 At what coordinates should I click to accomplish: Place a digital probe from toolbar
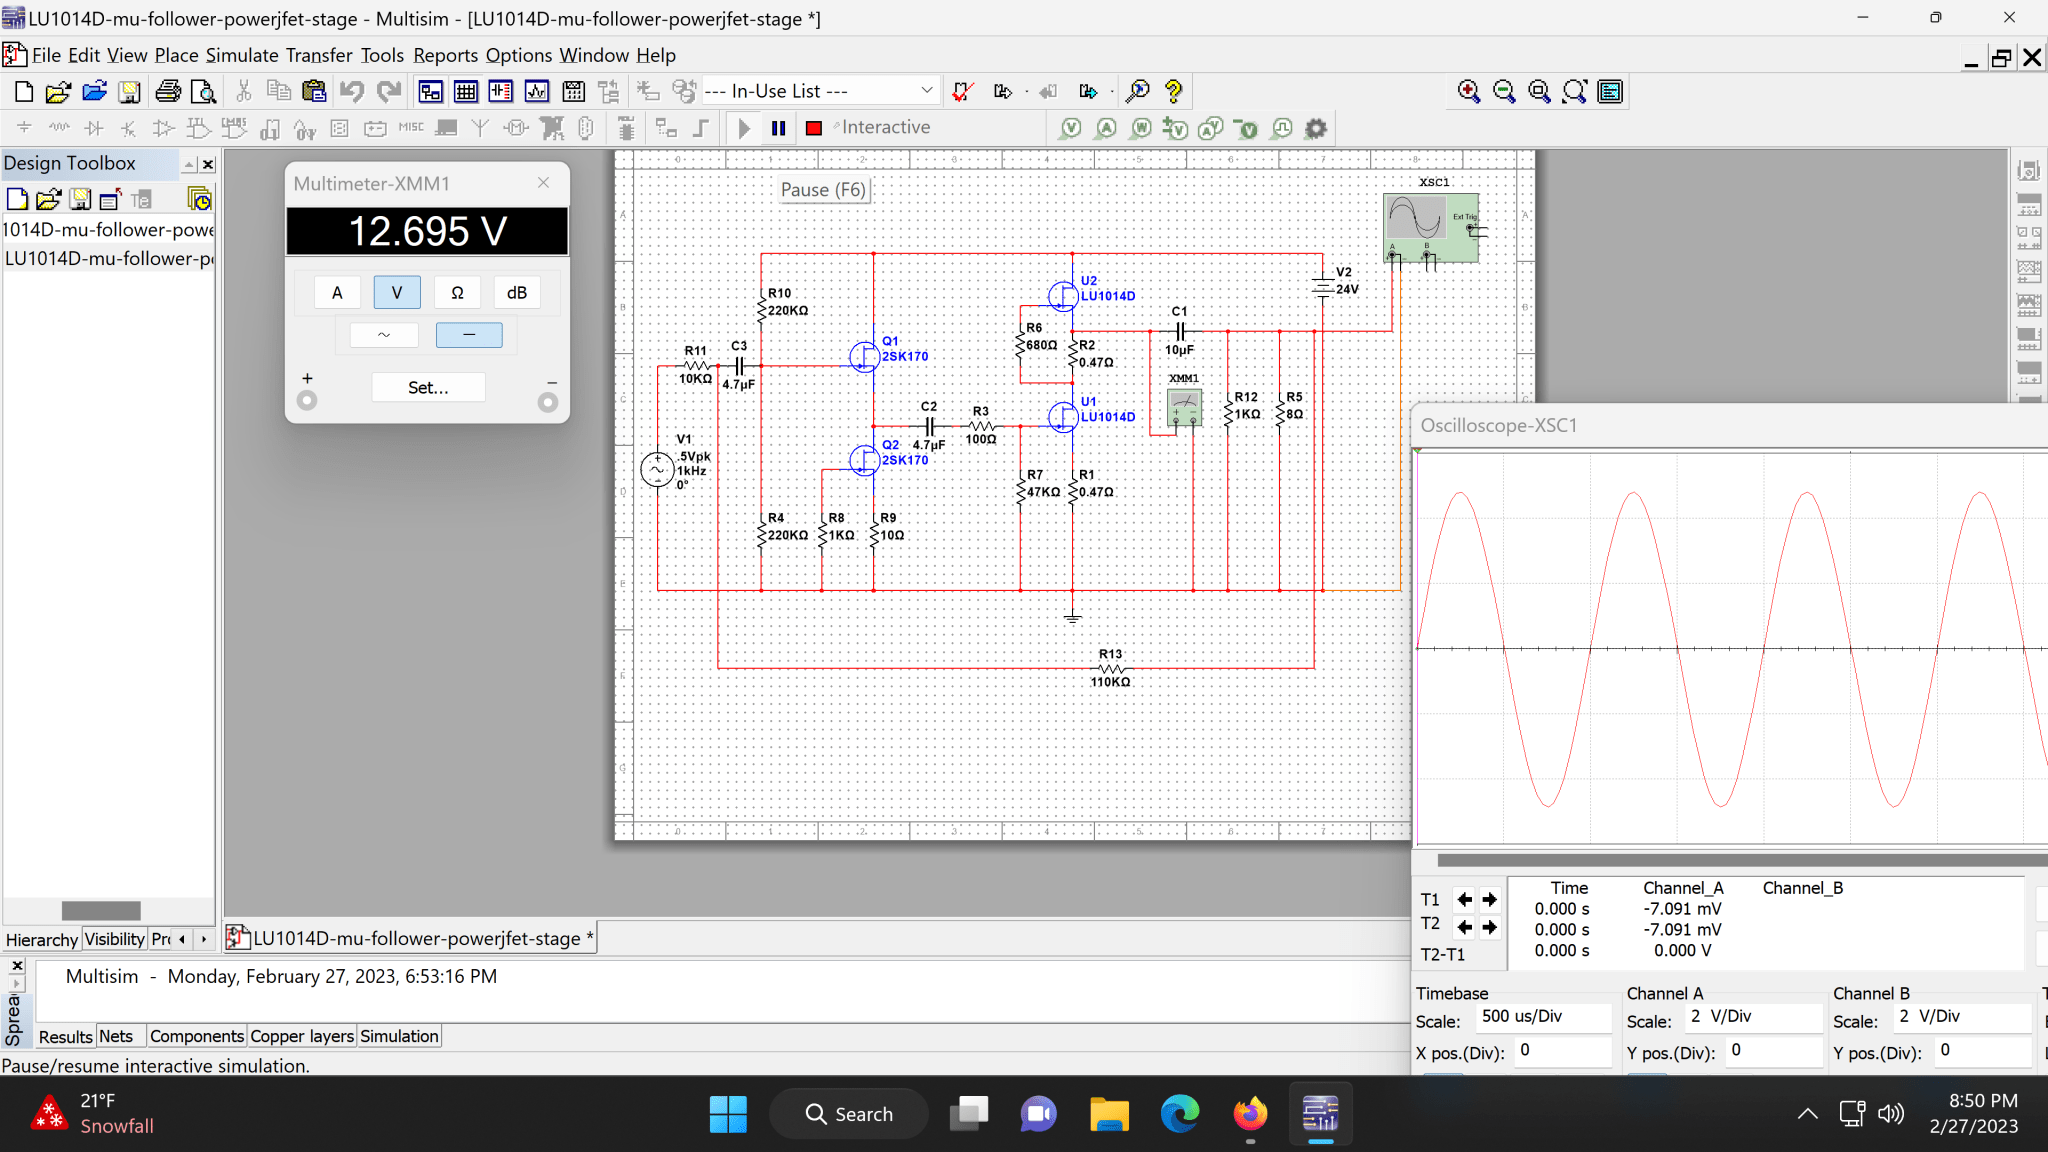pos(1281,128)
